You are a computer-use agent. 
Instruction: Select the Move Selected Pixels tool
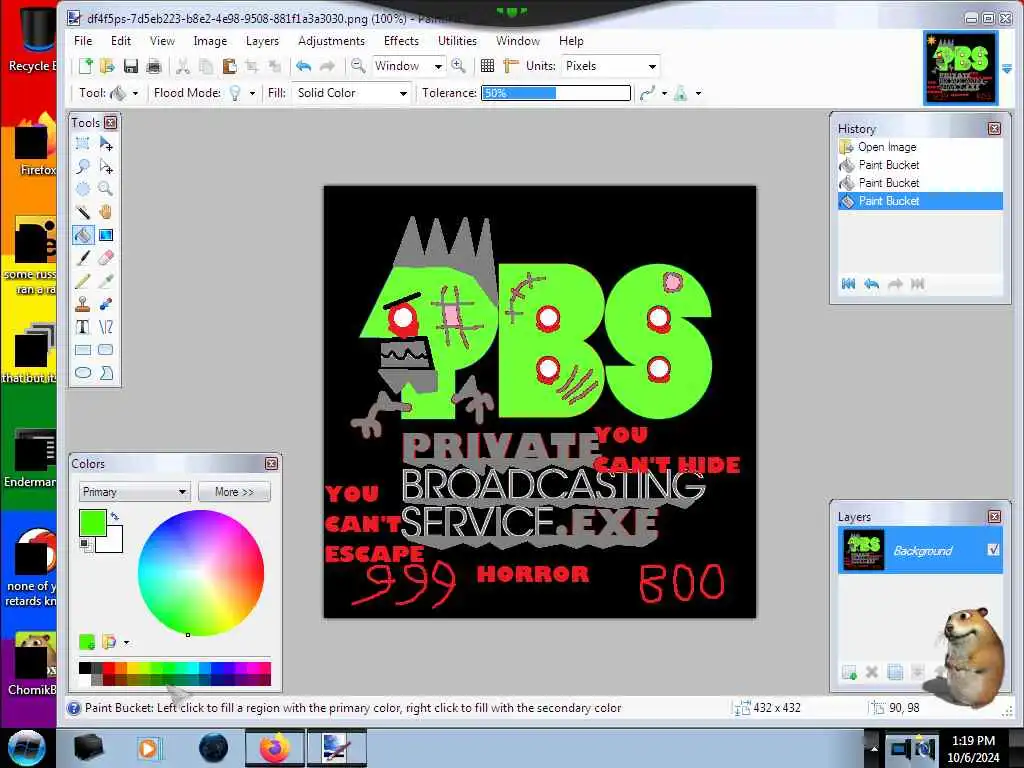106,143
